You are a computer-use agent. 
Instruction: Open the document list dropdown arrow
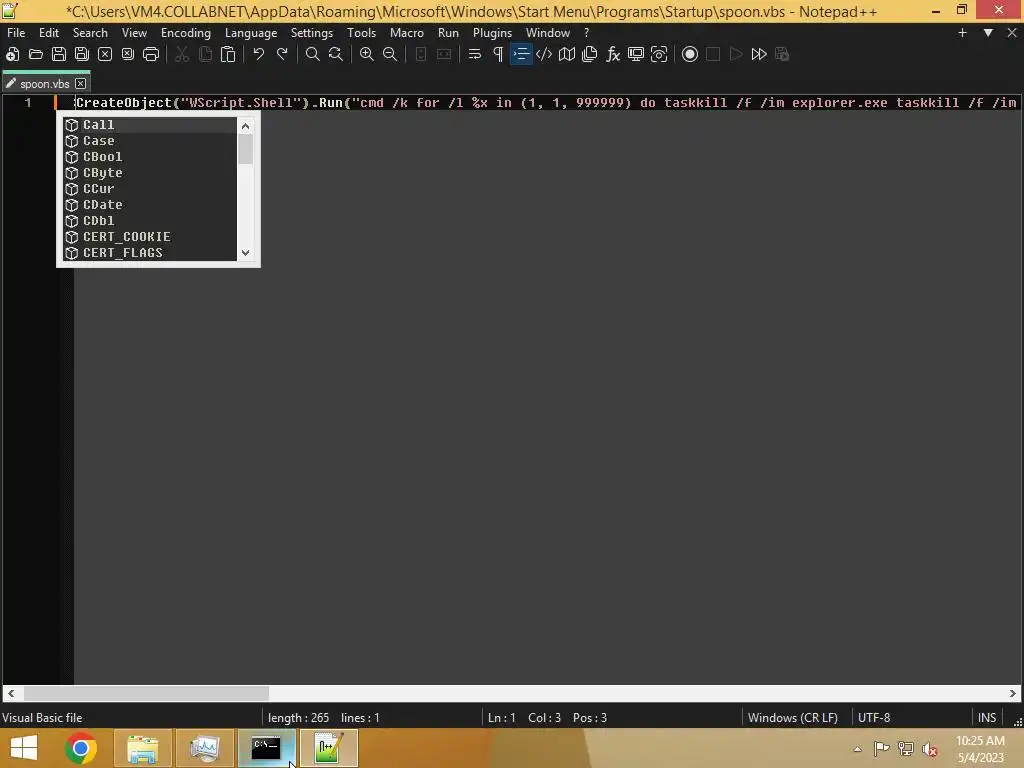coord(988,33)
